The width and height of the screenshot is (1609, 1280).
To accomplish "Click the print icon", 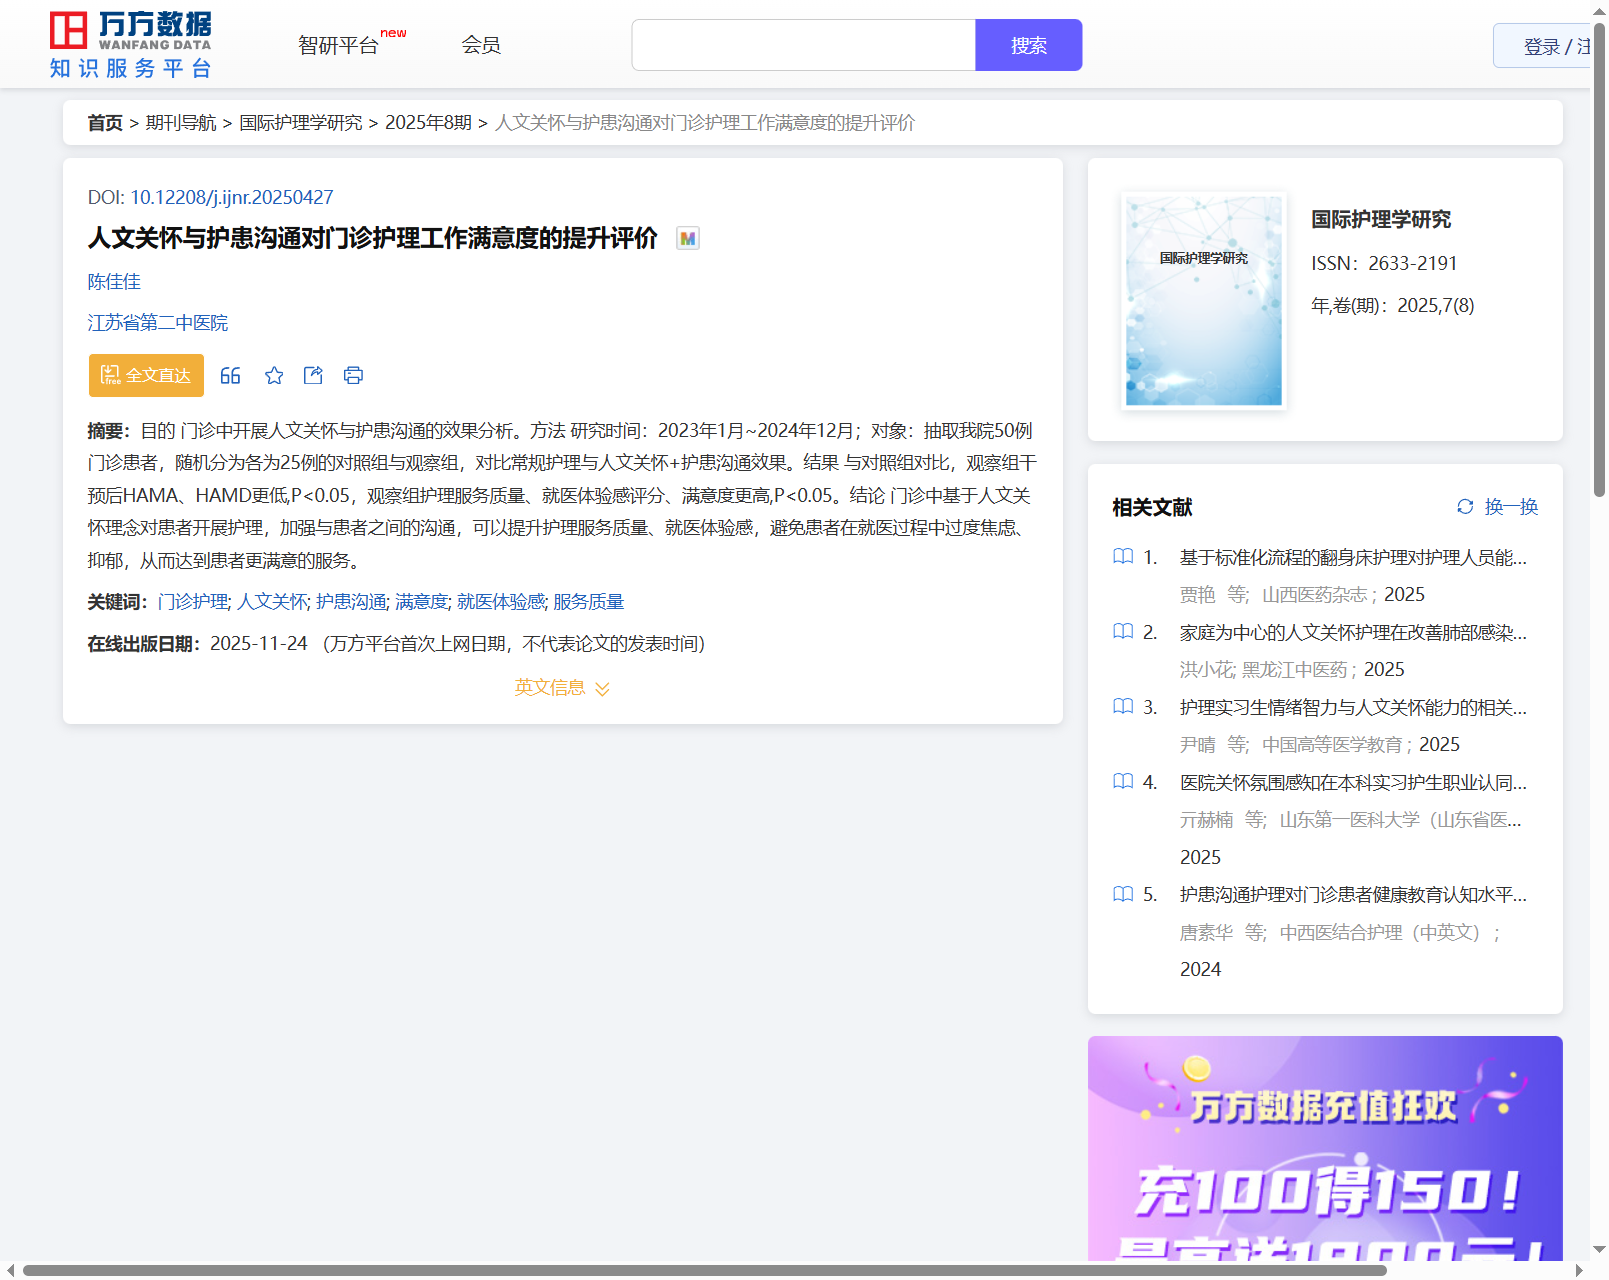I will (353, 375).
